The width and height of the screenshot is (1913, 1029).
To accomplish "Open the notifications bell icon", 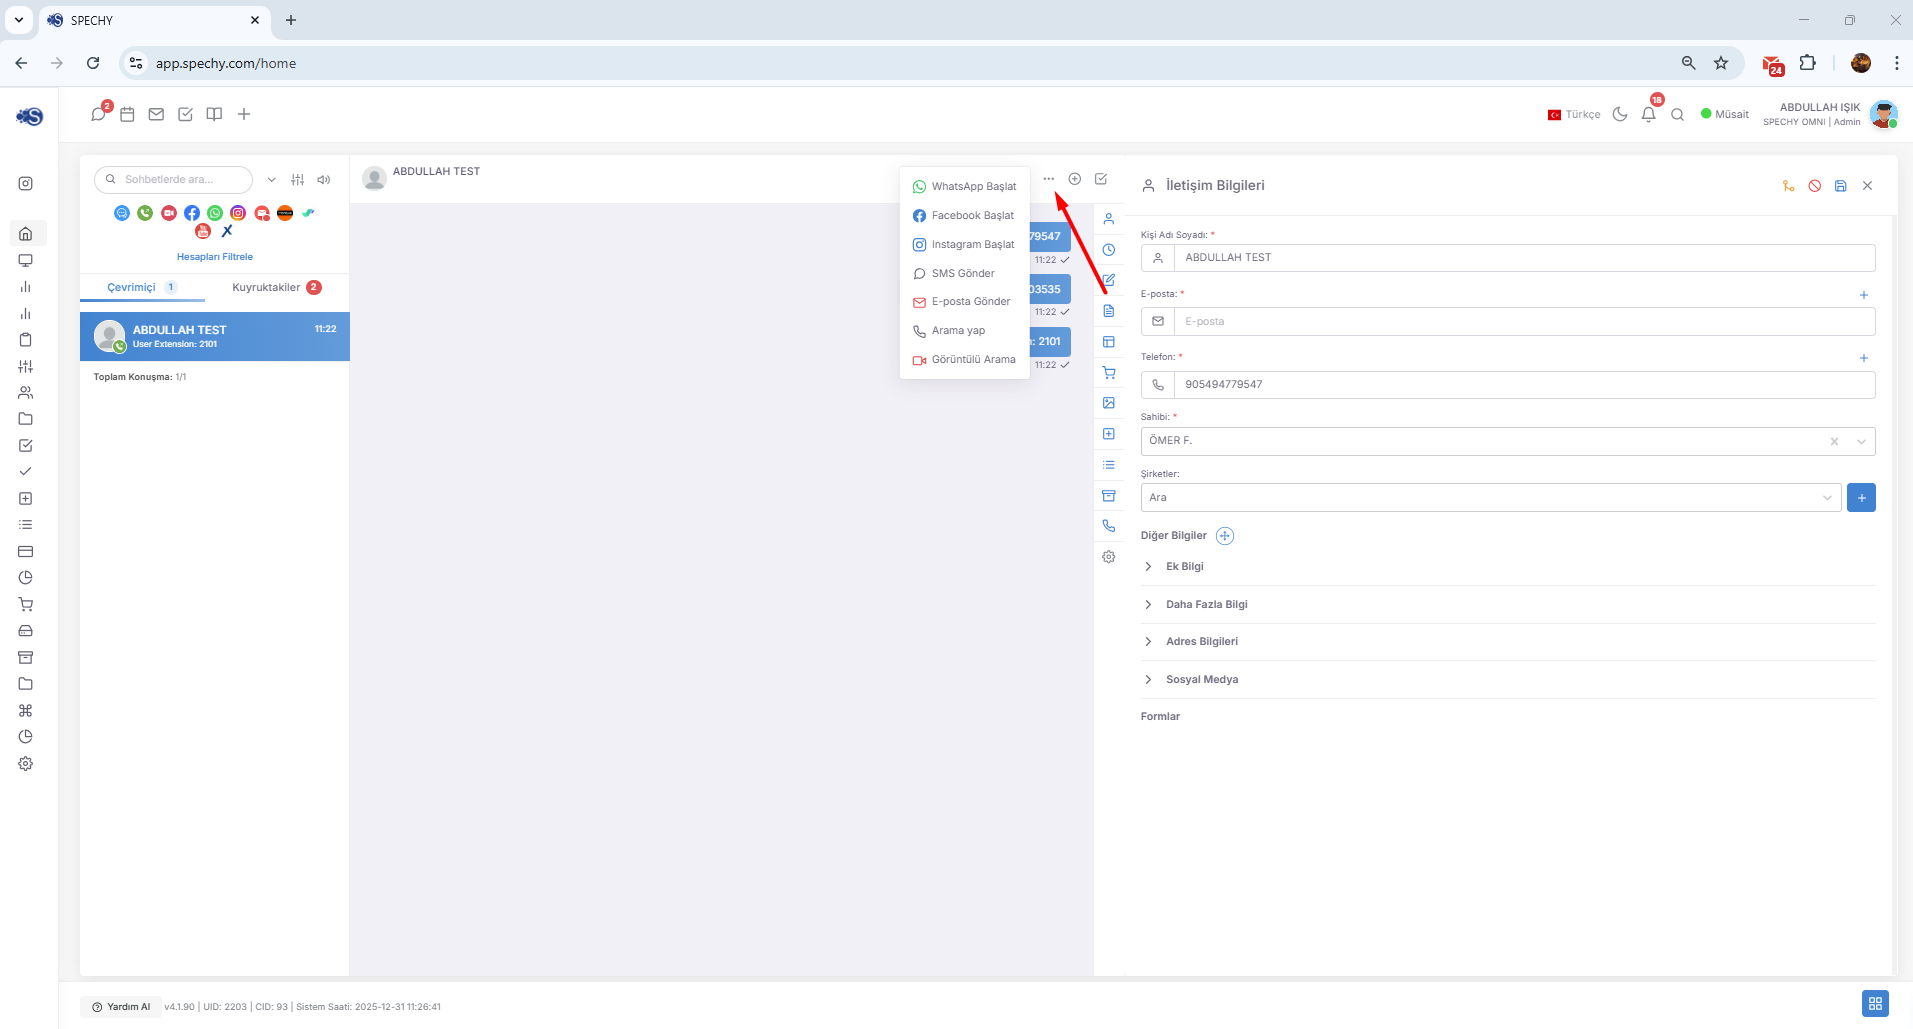I will (1649, 115).
